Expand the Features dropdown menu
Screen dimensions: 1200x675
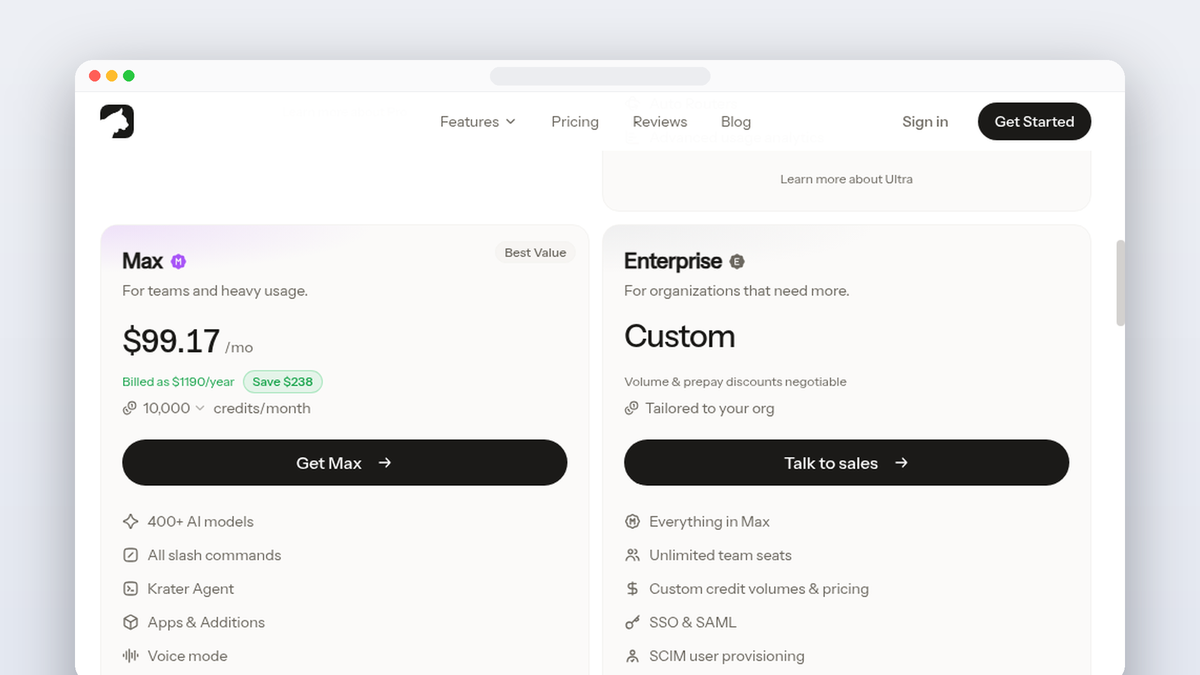coord(478,122)
